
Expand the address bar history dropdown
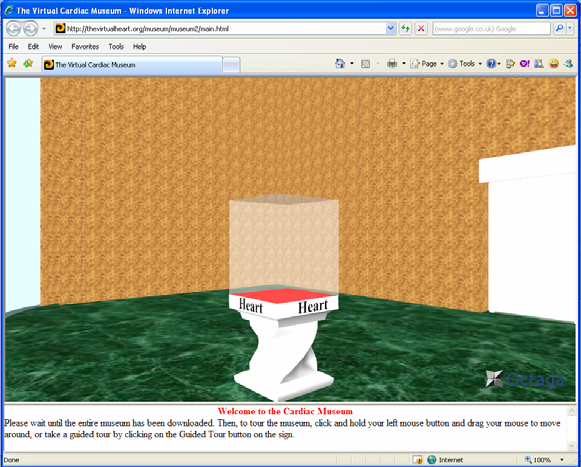coord(391,29)
